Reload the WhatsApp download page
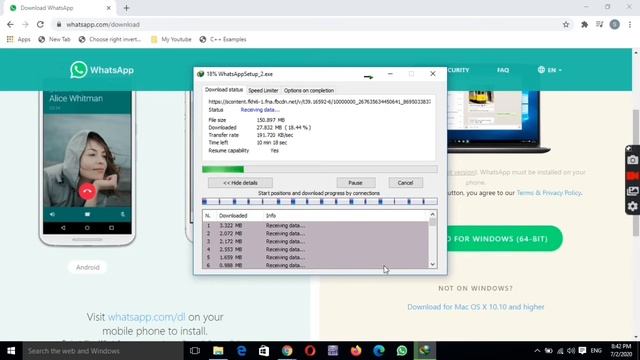 40,24
